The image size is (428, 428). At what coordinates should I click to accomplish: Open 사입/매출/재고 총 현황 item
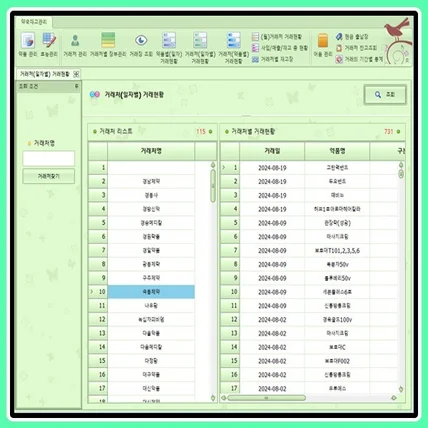pyautogui.click(x=280, y=48)
